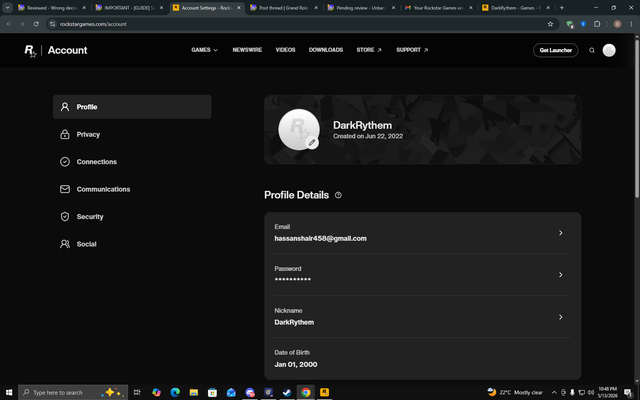Open the STORE external link
Viewport: 640px width, 400px height.
tap(369, 50)
